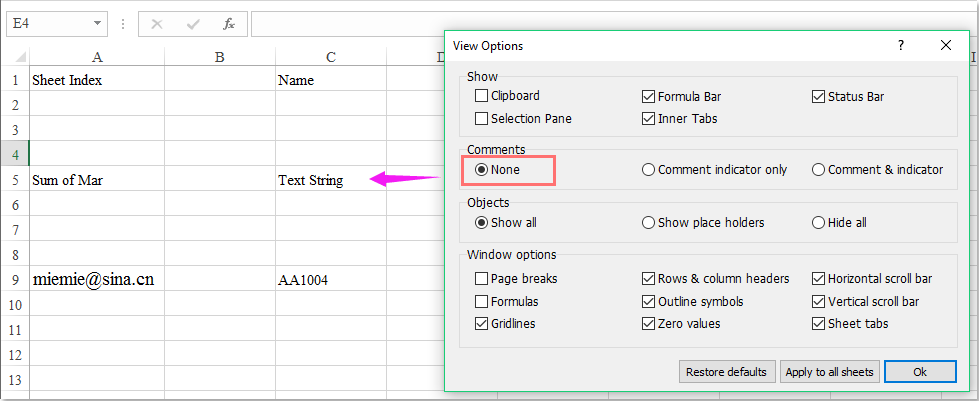Click the formula bar cancel (X) icon
The image size is (979, 401).
pyautogui.click(x=157, y=23)
